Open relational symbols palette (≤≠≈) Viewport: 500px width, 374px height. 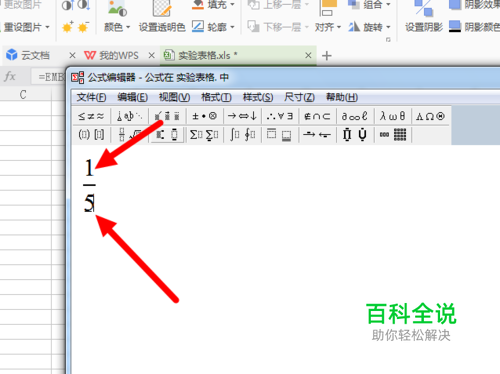(91, 116)
